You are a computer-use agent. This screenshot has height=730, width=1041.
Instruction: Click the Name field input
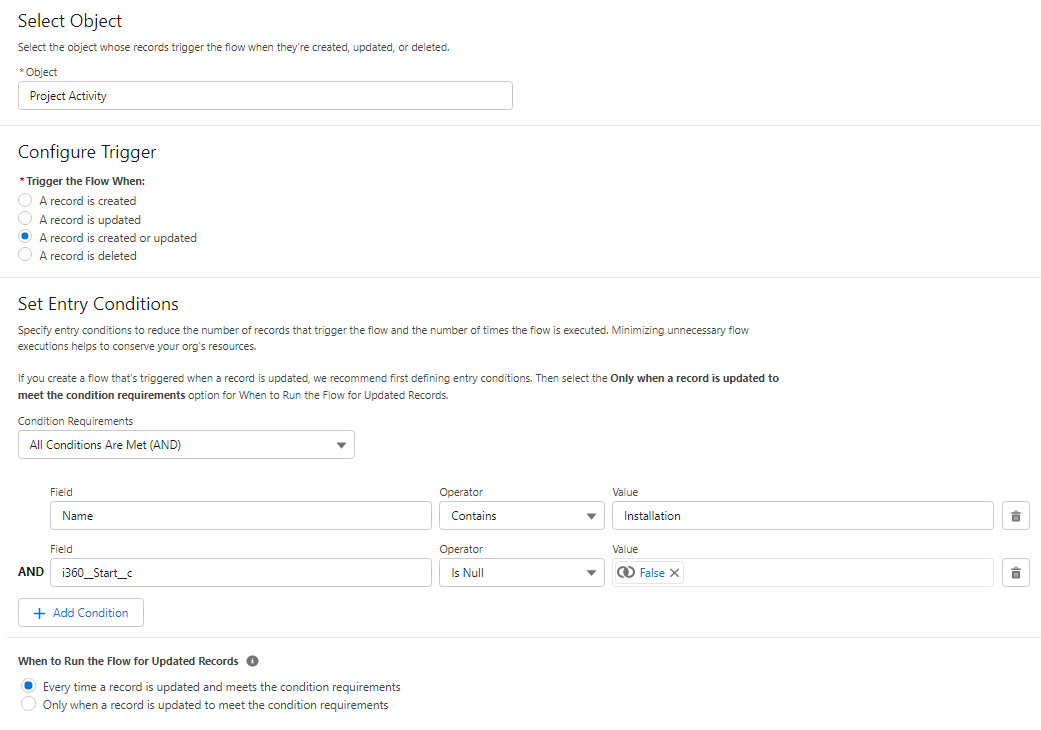point(240,516)
